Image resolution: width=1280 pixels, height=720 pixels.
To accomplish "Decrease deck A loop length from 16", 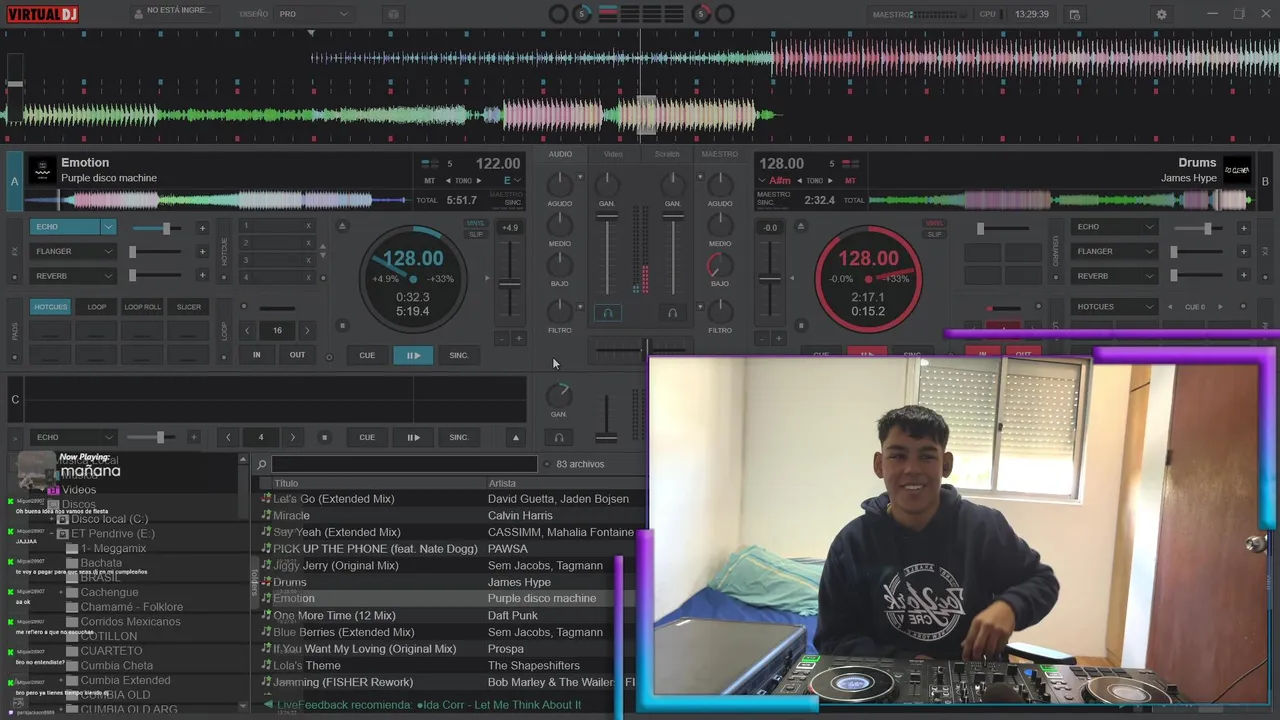I will pos(247,330).
